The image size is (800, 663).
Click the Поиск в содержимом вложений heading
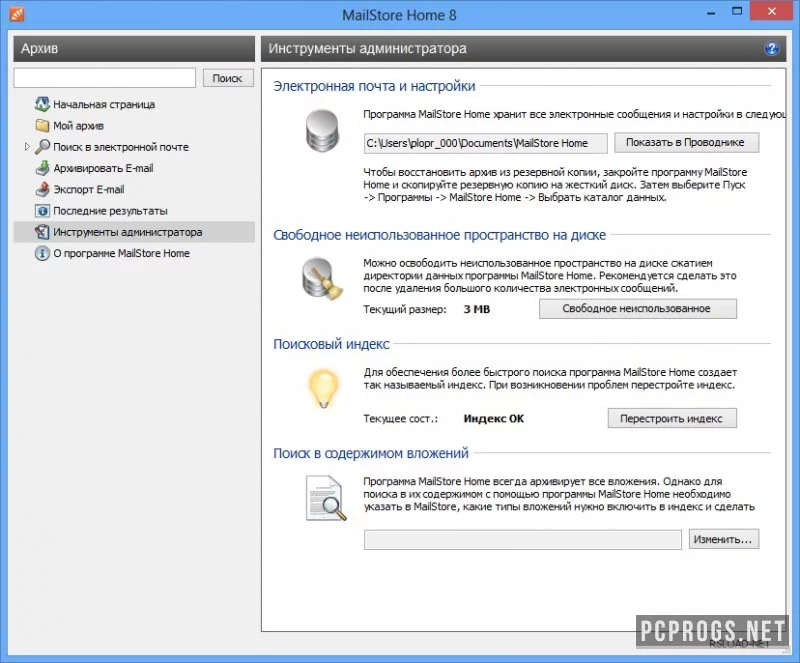[371, 453]
